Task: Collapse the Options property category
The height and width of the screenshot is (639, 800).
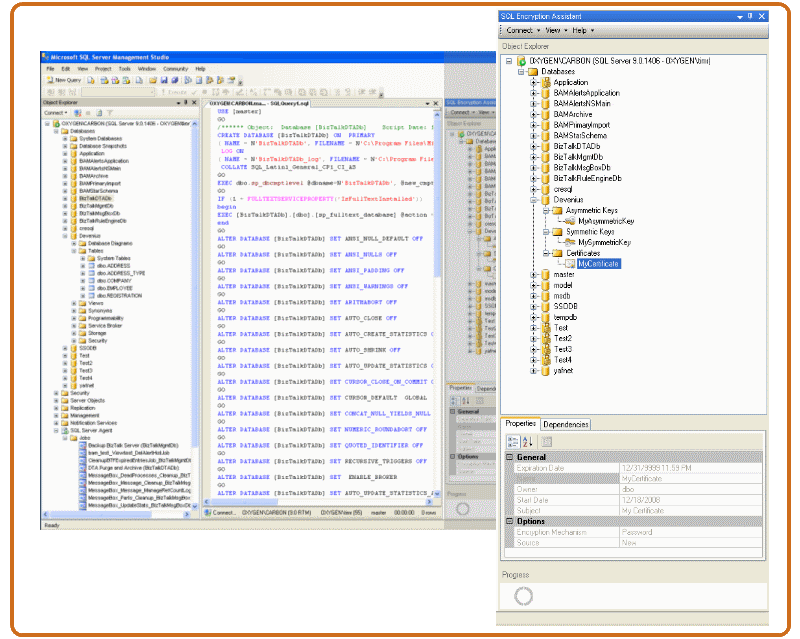Action: [x=509, y=521]
